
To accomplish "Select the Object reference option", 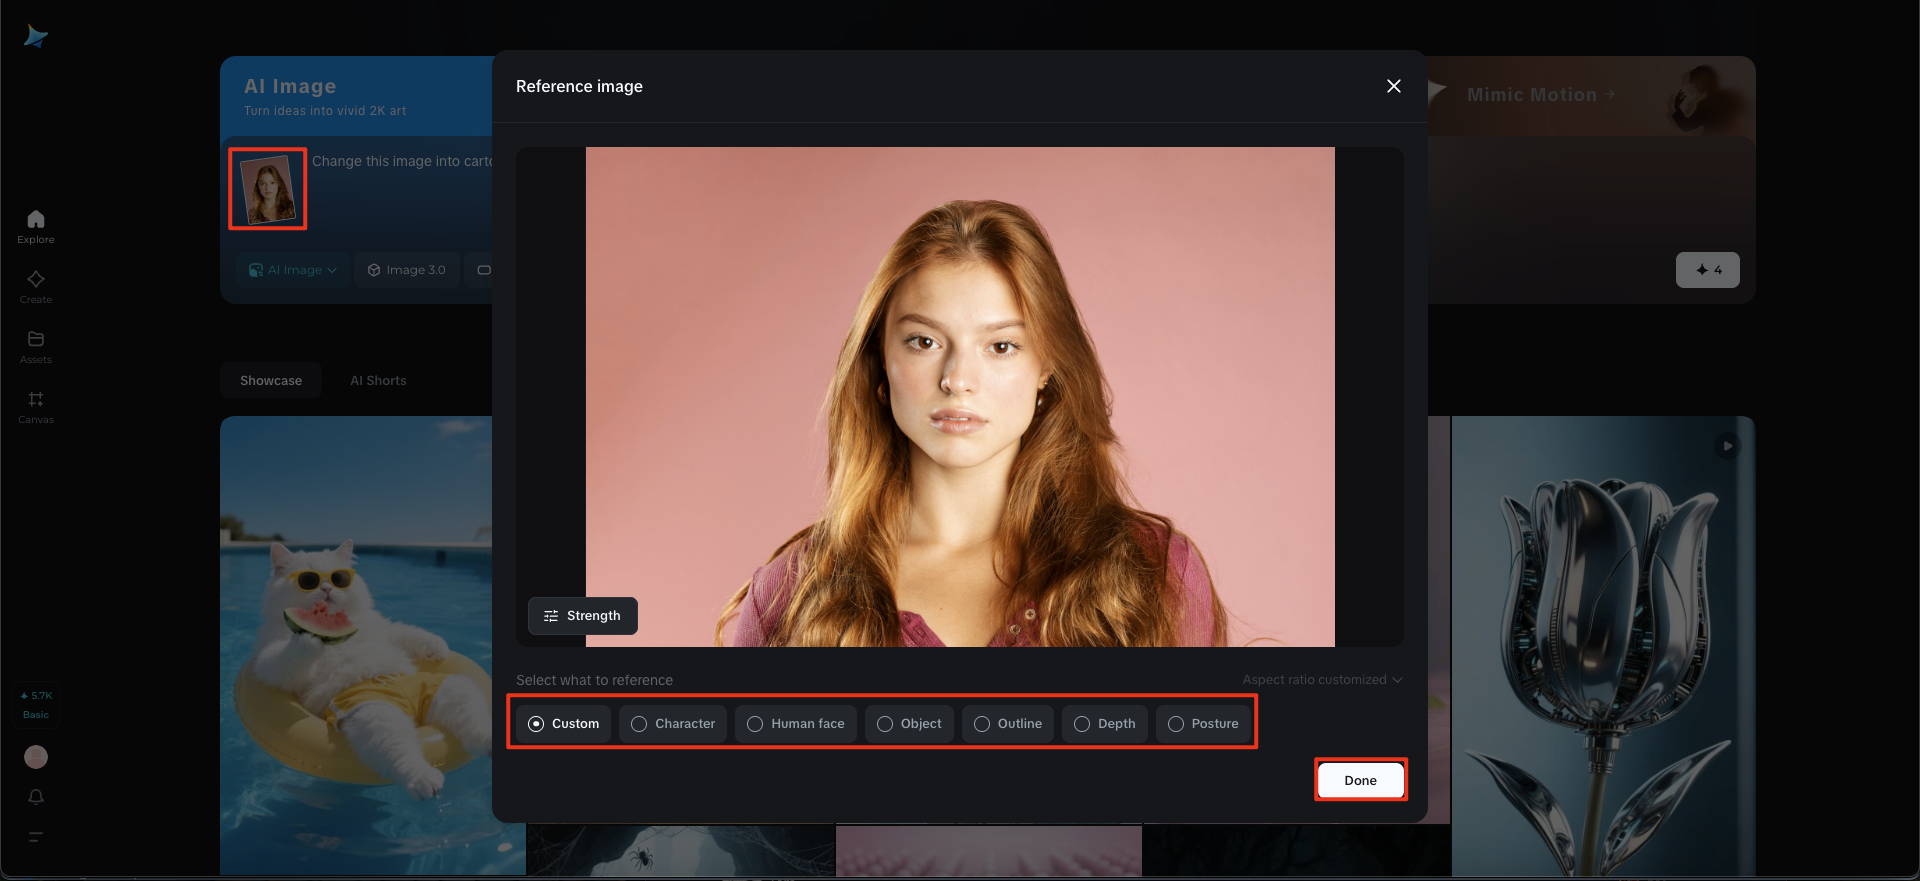I will click(909, 724).
